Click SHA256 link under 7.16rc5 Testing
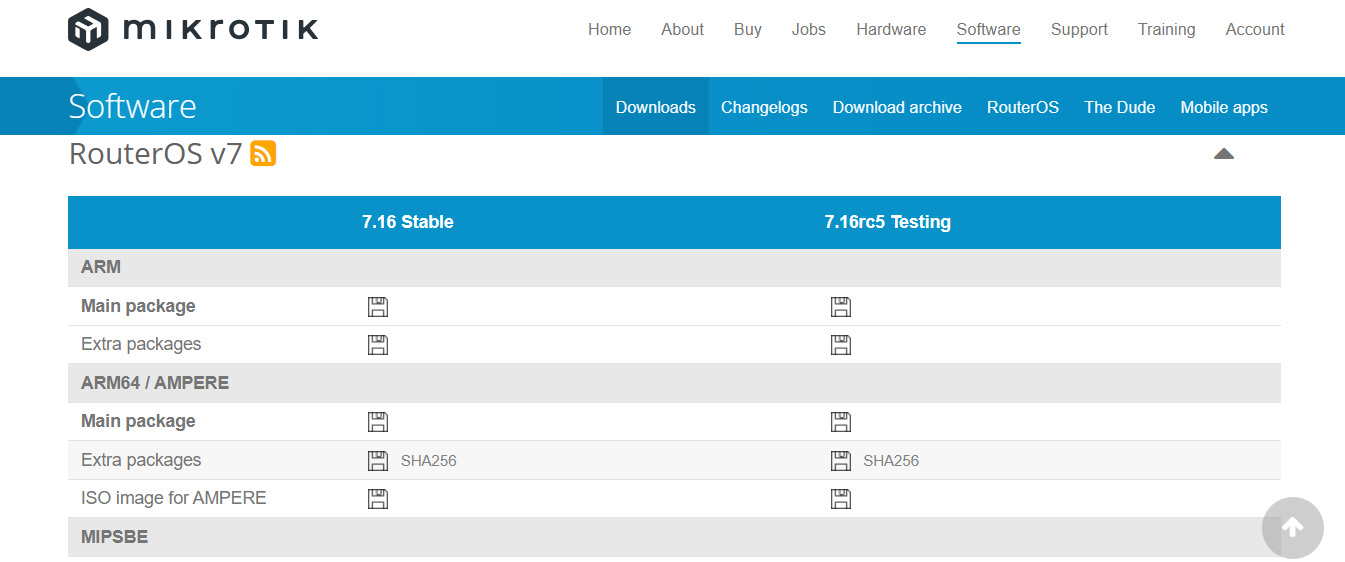The height and width of the screenshot is (562, 1345). click(x=891, y=461)
